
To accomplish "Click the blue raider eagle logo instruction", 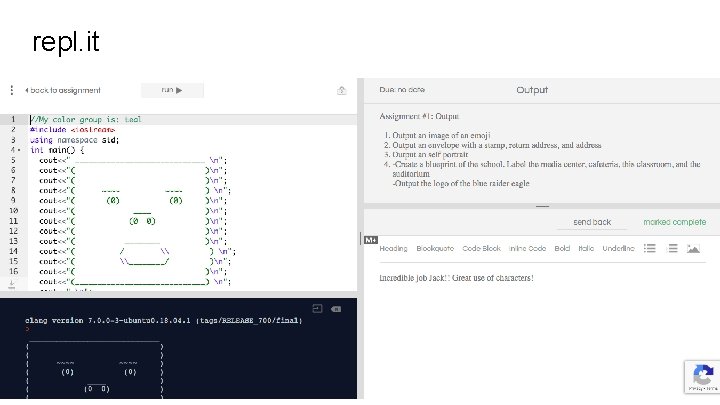I will coord(461,183).
